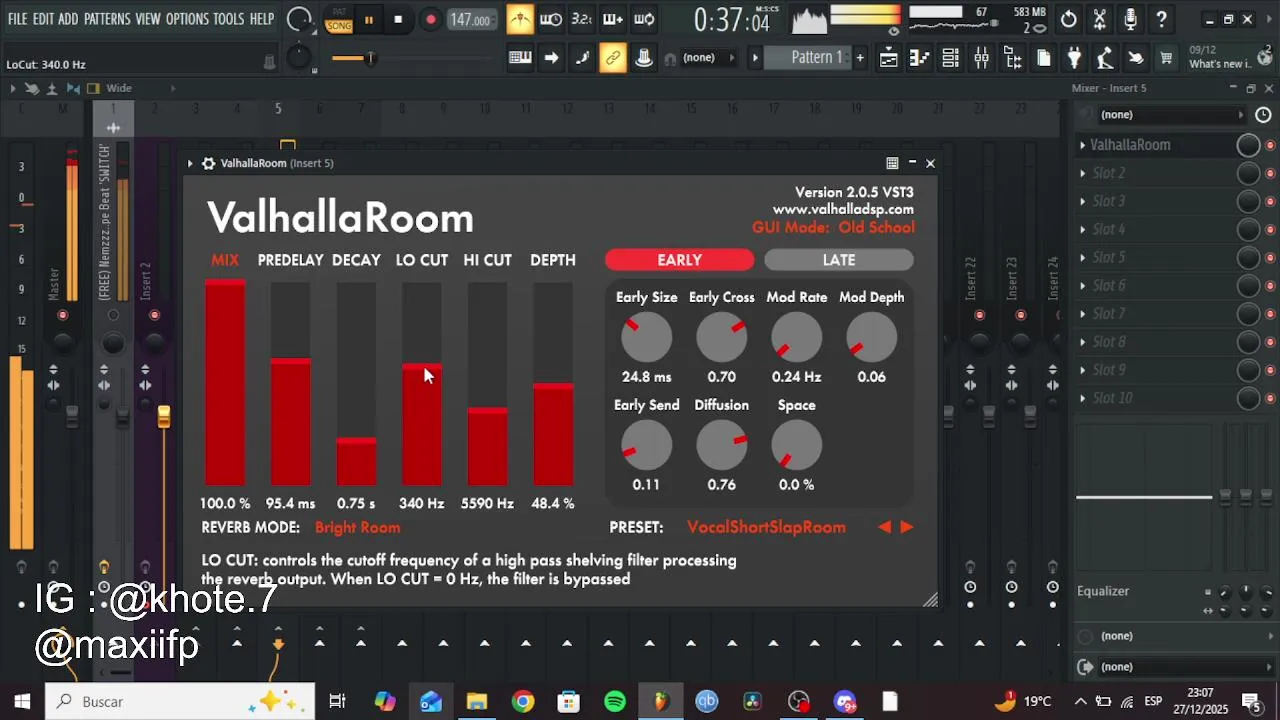1280x720 pixels.
Task: Toggle the metronome icon in the toolbar
Action: click(x=520, y=19)
